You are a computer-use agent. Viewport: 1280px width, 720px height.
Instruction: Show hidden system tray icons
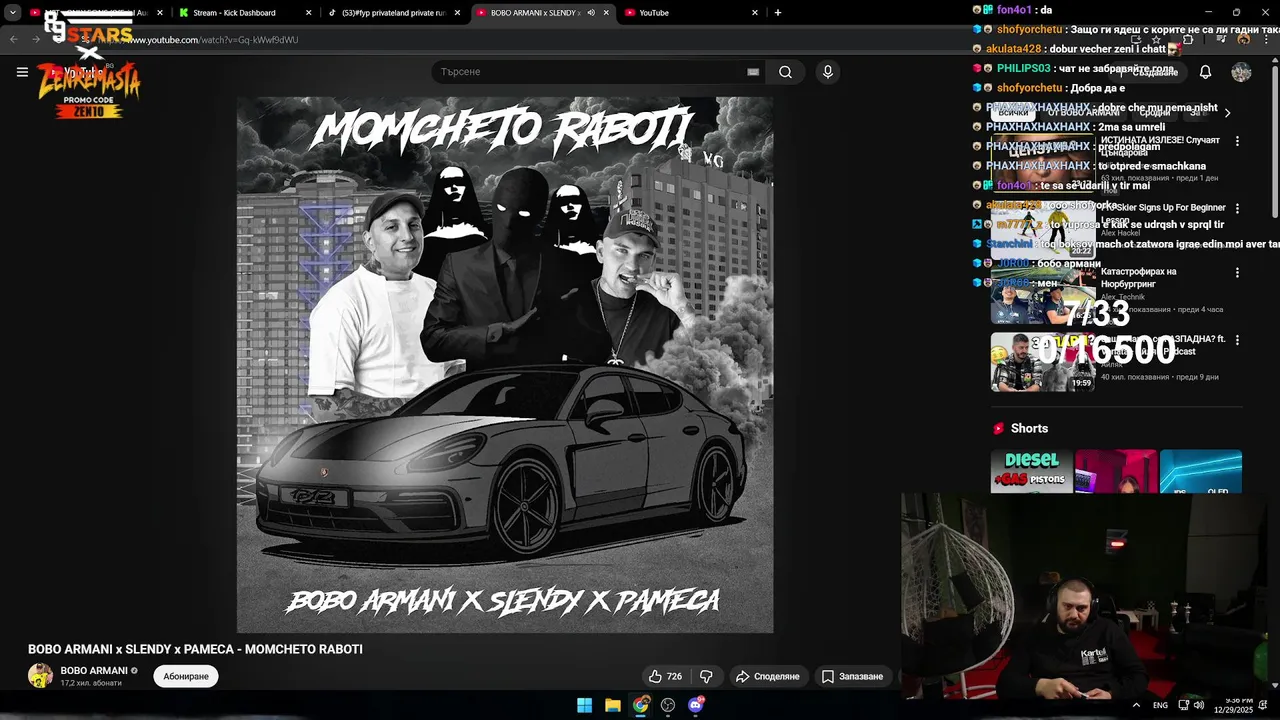click(1136, 705)
